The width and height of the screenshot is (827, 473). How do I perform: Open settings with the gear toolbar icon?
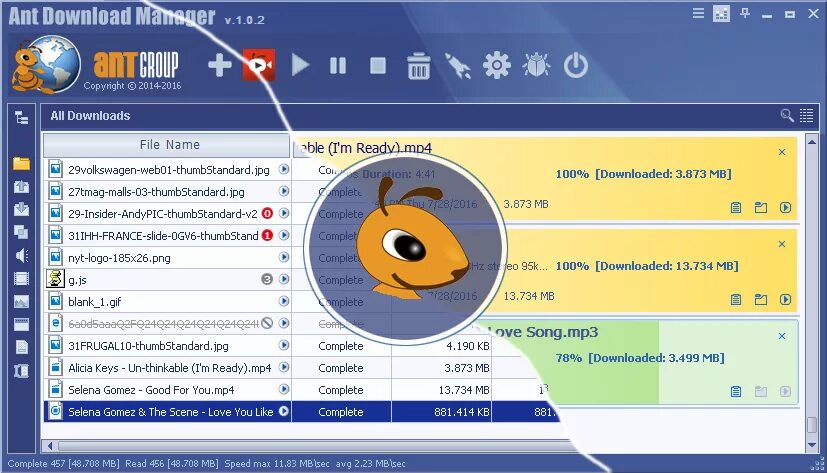[497, 65]
